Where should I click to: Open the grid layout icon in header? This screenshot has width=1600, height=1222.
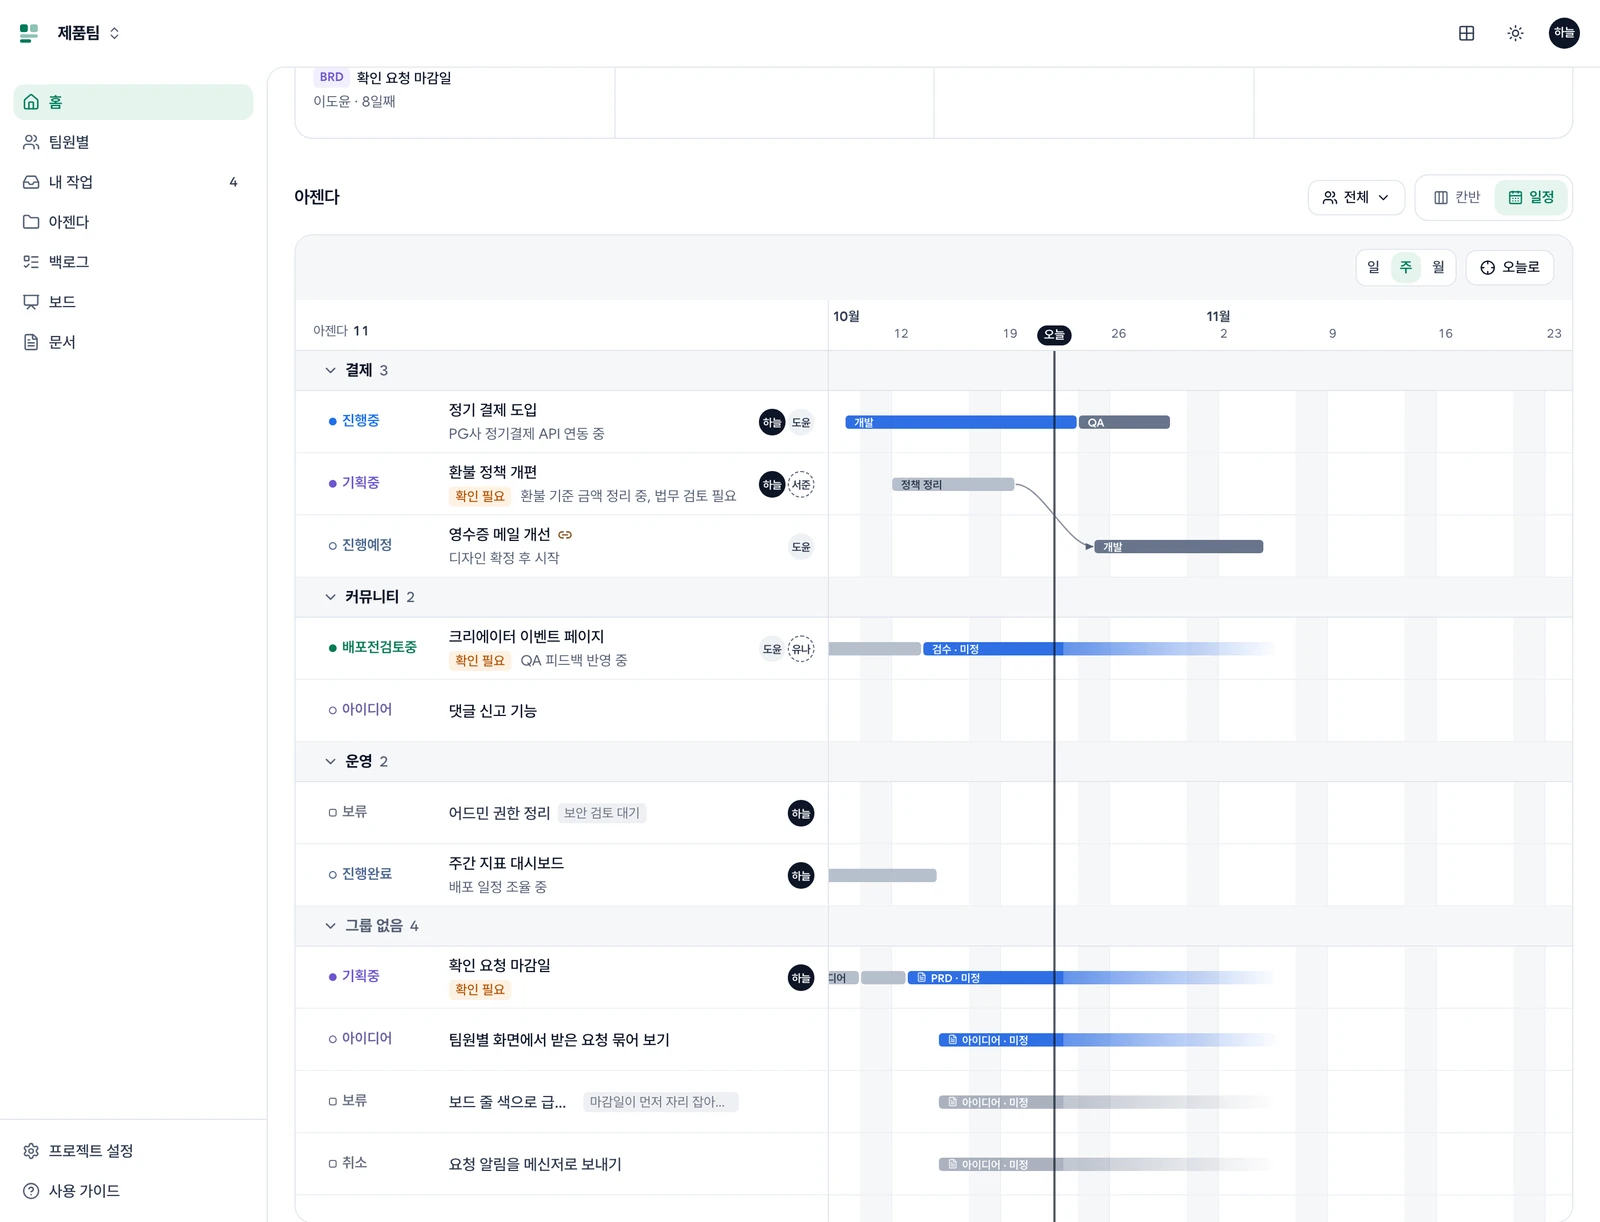click(1466, 33)
